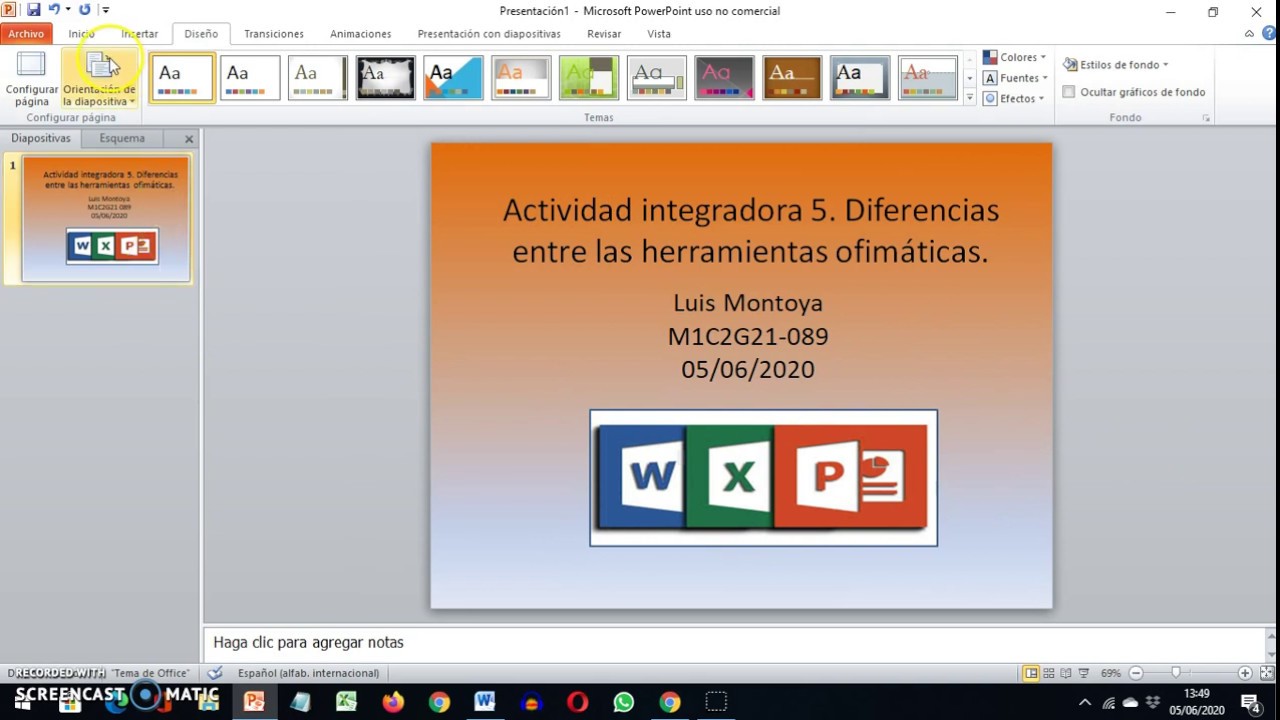
Task: Open Estilos de fondo dropdown
Action: click(x=1116, y=64)
